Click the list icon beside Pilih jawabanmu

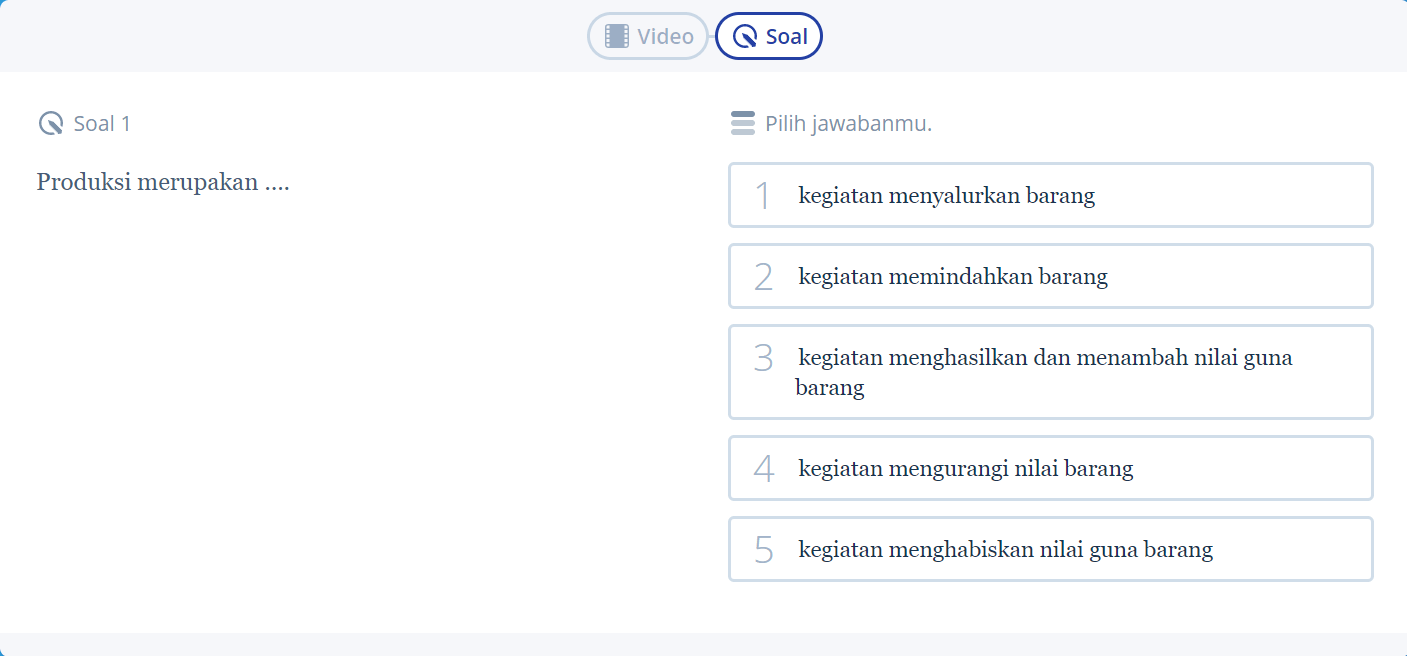(742, 123)
